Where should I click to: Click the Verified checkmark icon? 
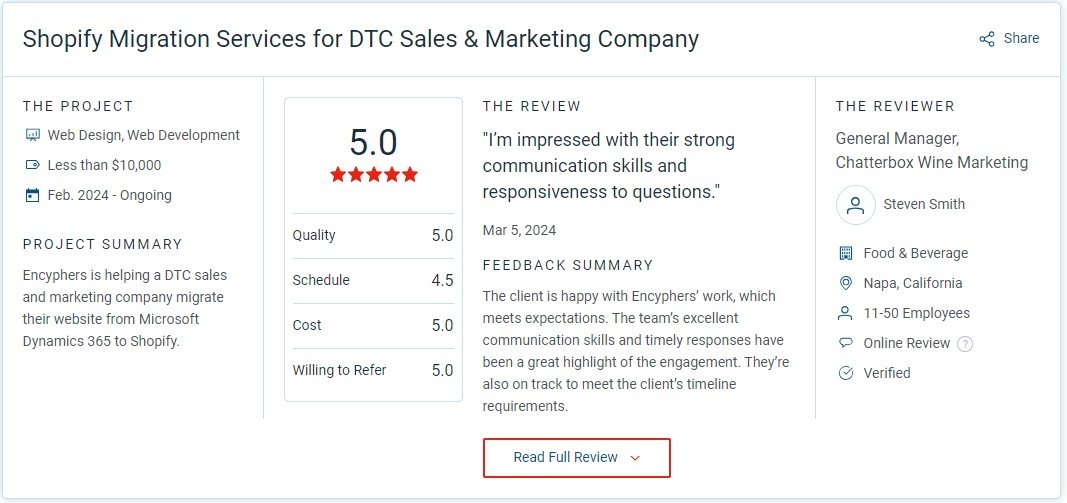point(846,373)
